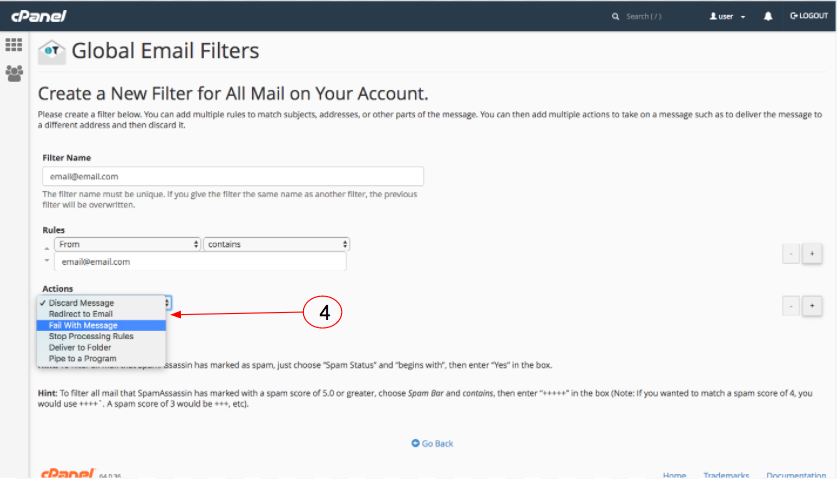Open the Documentation footer link
Viewport: 837px width, 479px height.
[796, 475]
